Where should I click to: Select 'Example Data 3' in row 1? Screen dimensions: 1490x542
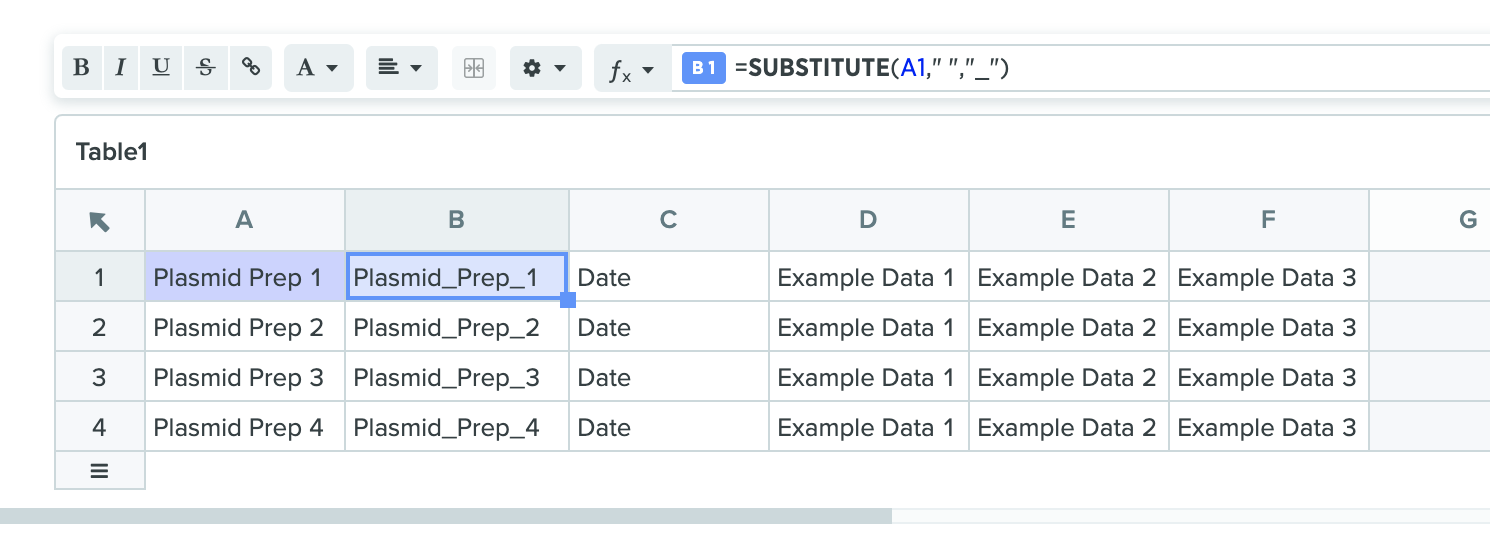[1269, 277]
